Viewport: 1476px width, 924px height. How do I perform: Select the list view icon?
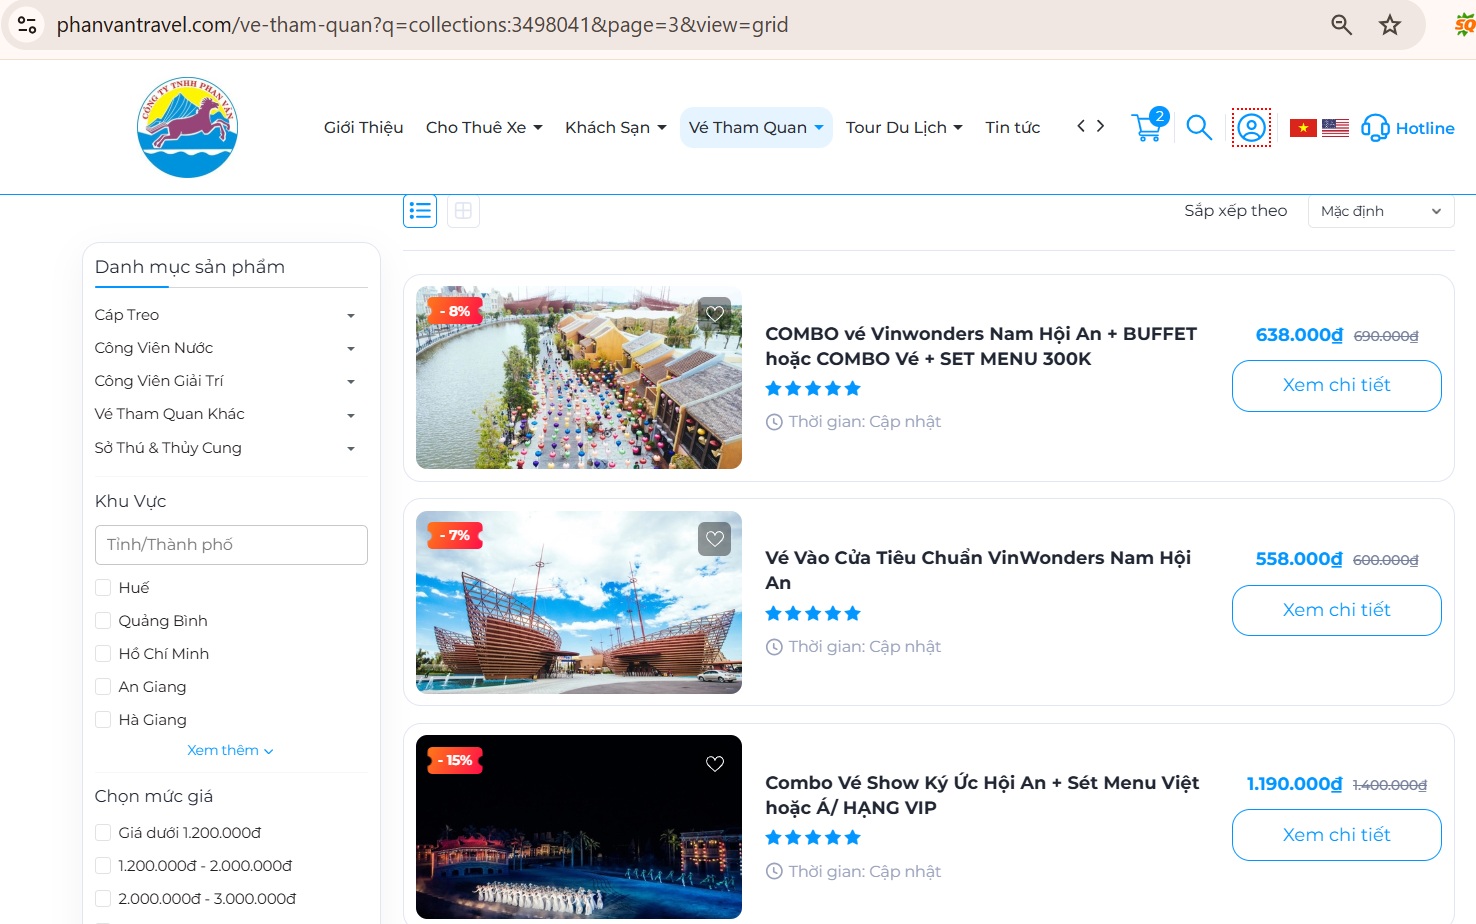pyautogui.click(x=420, y=210)
